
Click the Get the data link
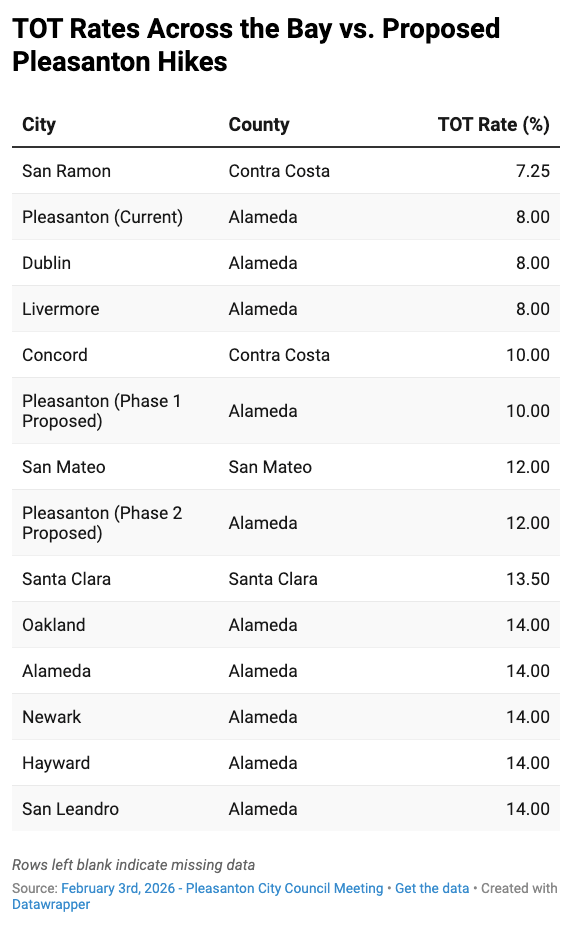pos(432,888)
